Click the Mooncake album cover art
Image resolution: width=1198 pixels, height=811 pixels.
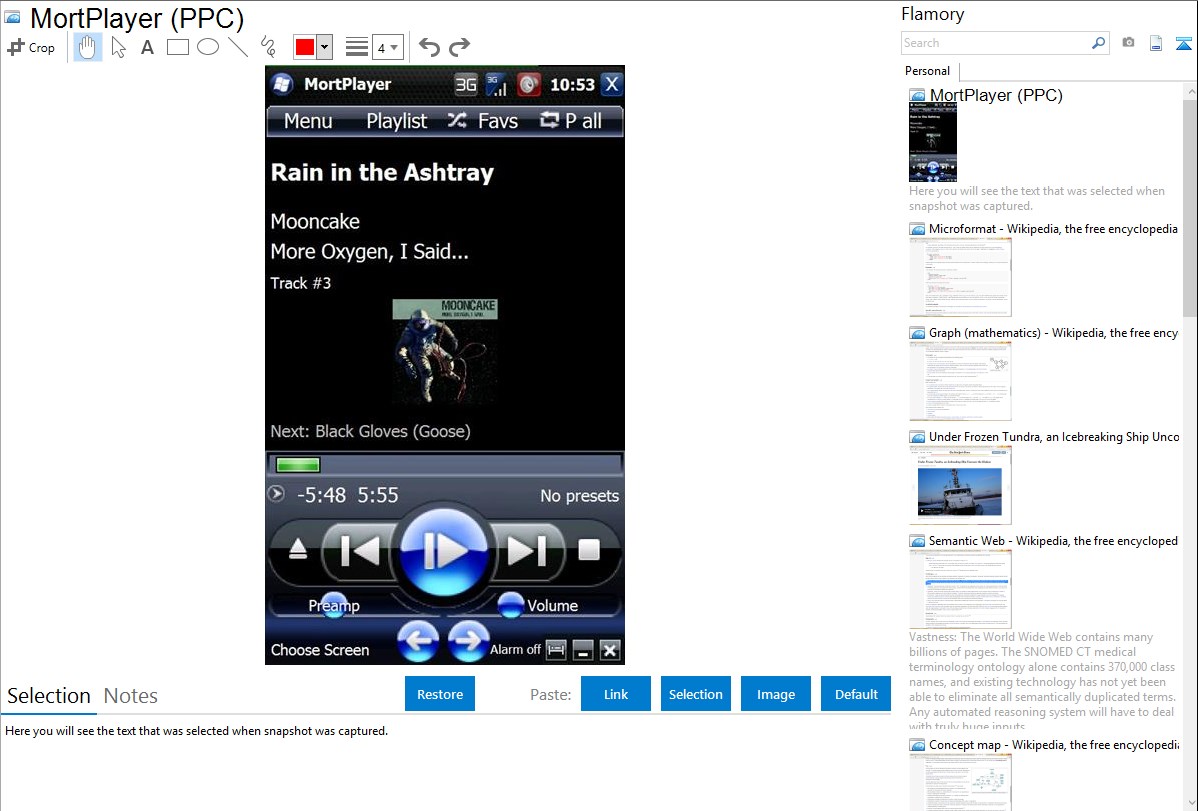pos(445,352)
